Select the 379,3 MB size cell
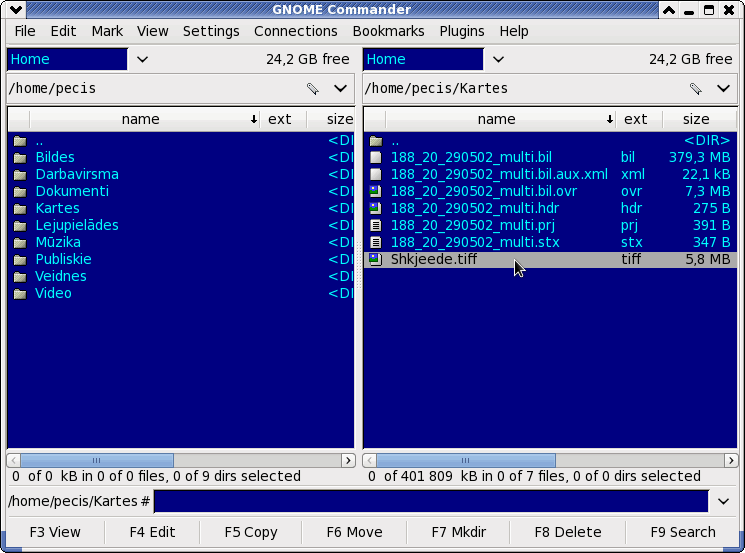Viewport: 745px width, 553px height. pyautogui.click(x=699, y=157)
